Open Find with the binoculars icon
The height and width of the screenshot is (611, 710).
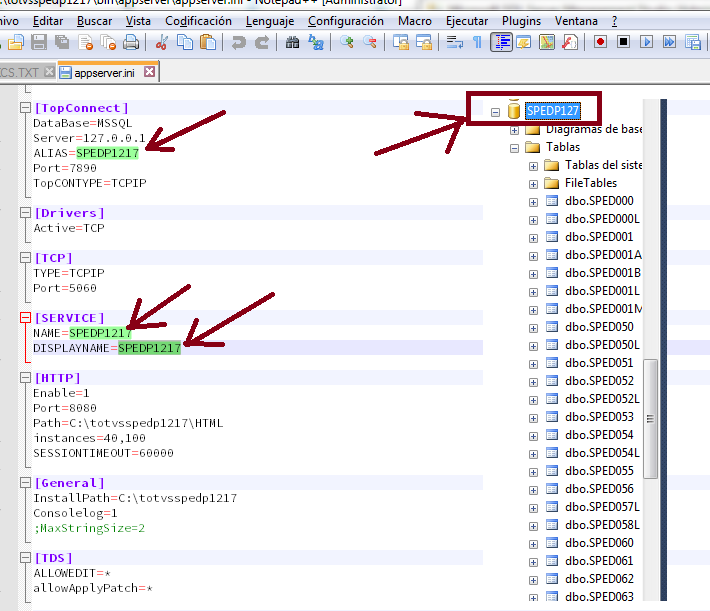(x=293, y=43)
